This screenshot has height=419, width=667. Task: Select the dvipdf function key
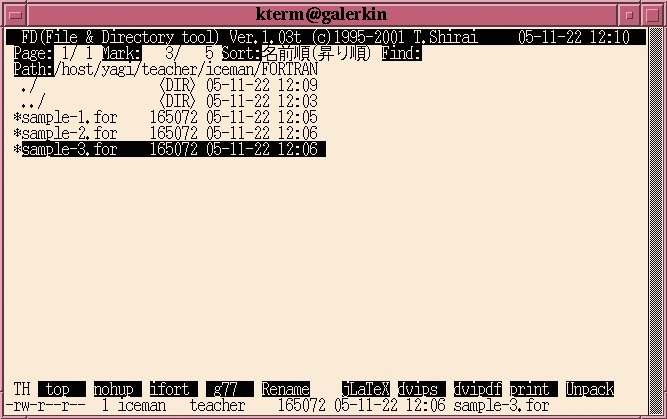(x=478, y=389)
